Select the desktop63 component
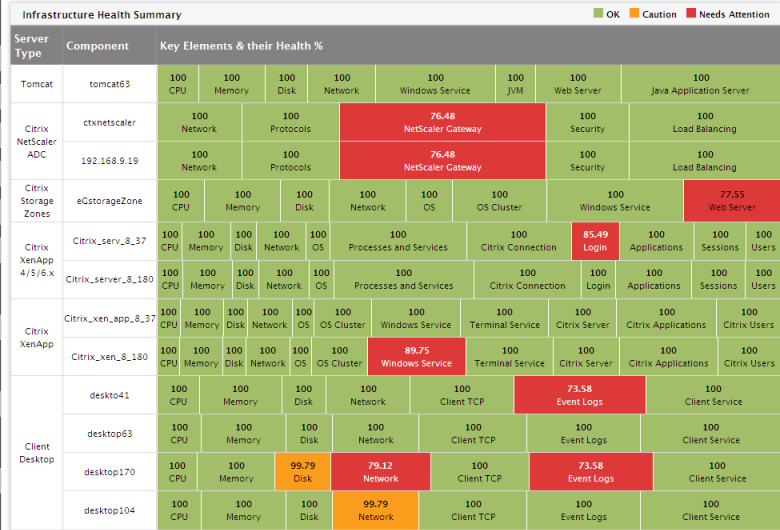The height and width of the screenshot is (530, 780). [x=109, y=433]
